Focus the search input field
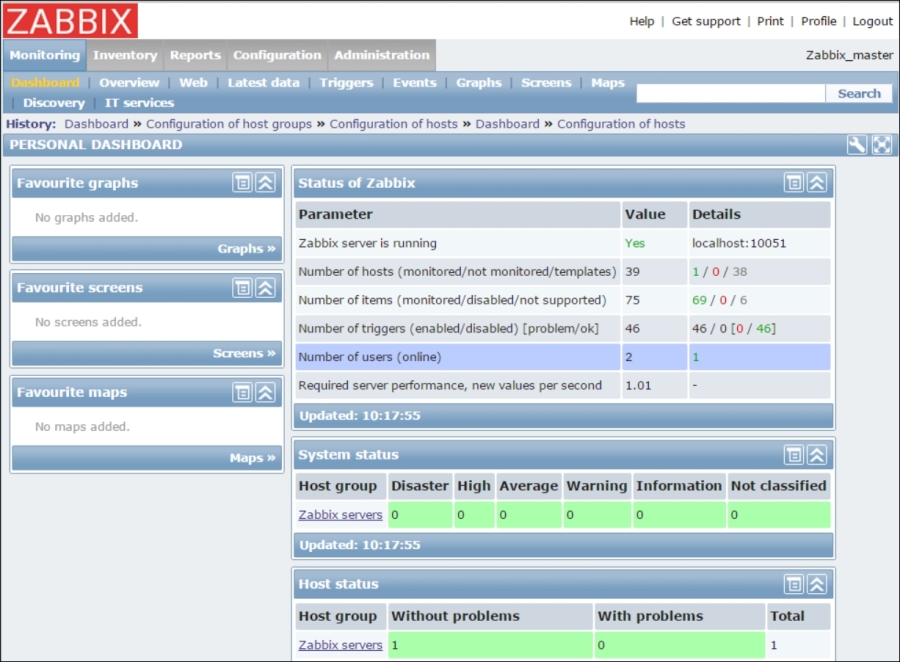Viewport: 900px width, 662px height. click(731, 93)
